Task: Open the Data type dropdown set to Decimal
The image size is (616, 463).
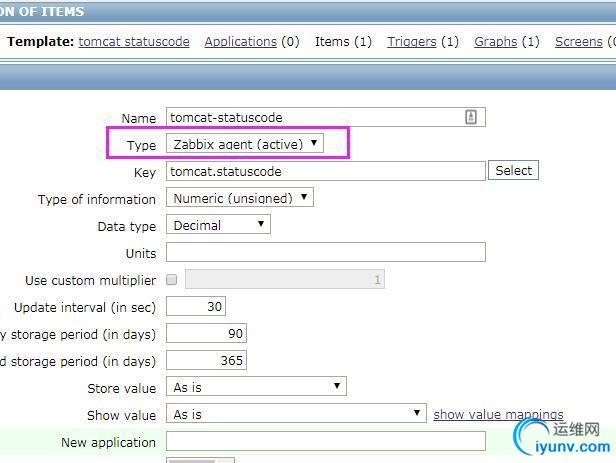Action: tap(218, 225)
